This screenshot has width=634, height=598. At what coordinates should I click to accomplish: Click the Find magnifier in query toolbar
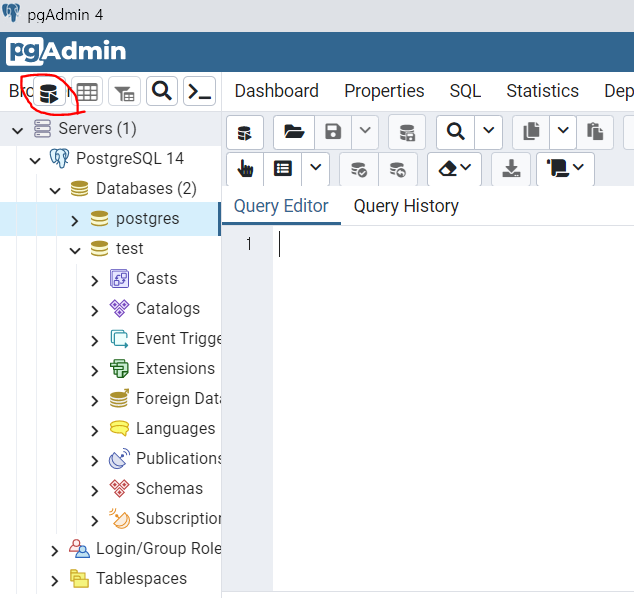(455, 132)
